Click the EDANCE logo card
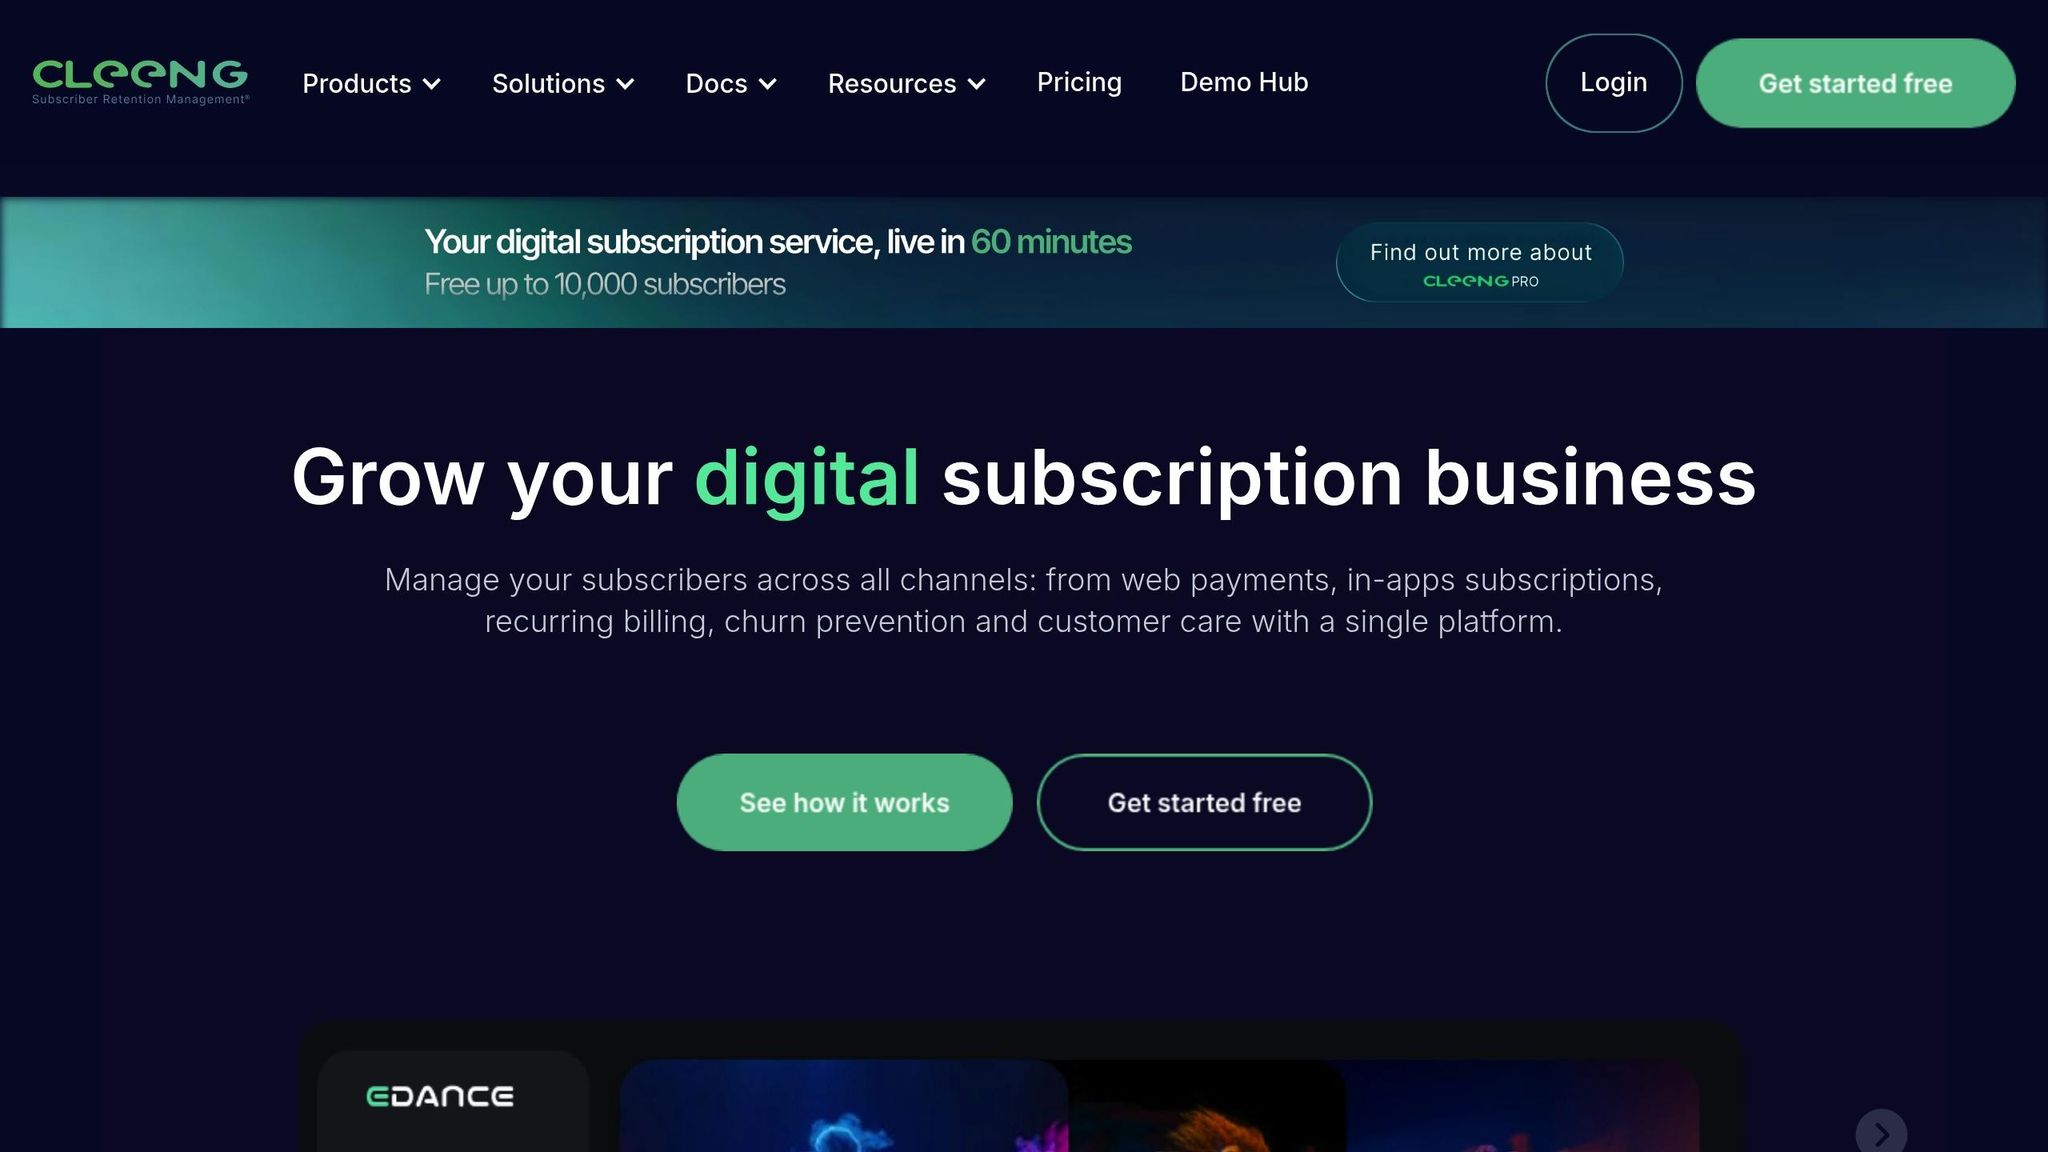Viewport: 2048px width, 1152px height. click(453, 1100)
